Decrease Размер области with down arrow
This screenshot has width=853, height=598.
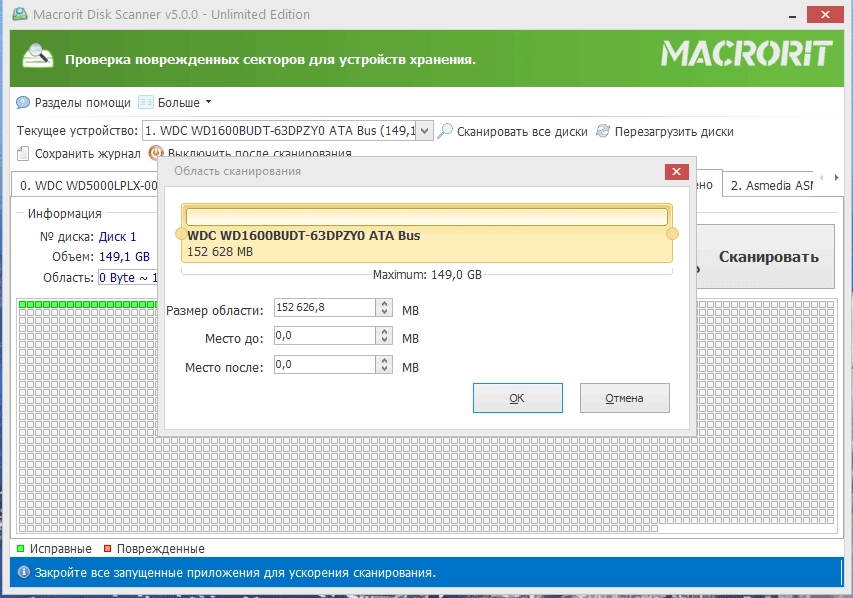tap(384, 312)
